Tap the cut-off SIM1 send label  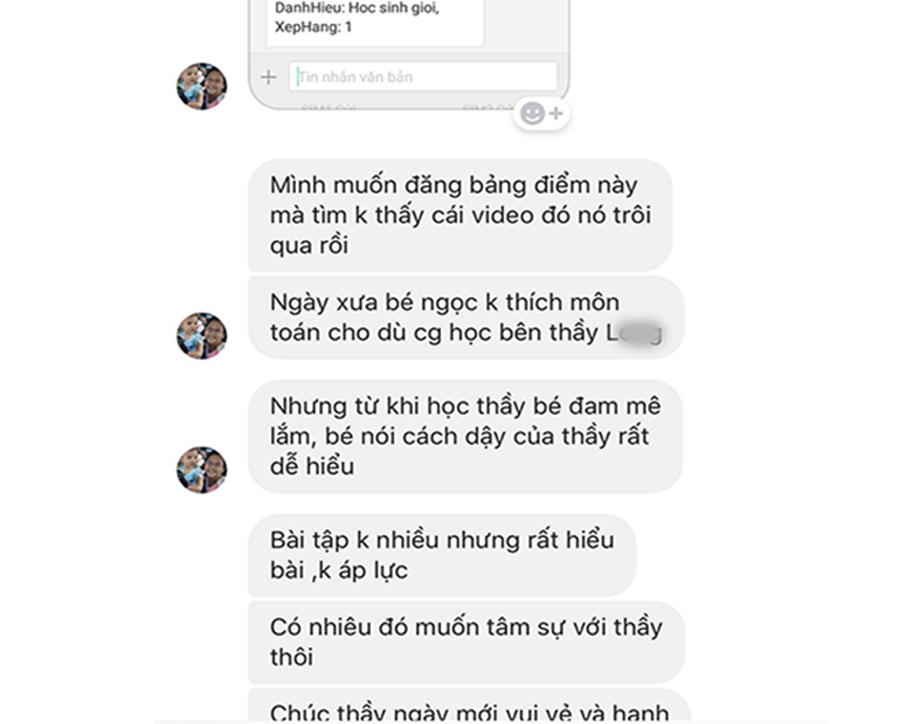point(329,107)
